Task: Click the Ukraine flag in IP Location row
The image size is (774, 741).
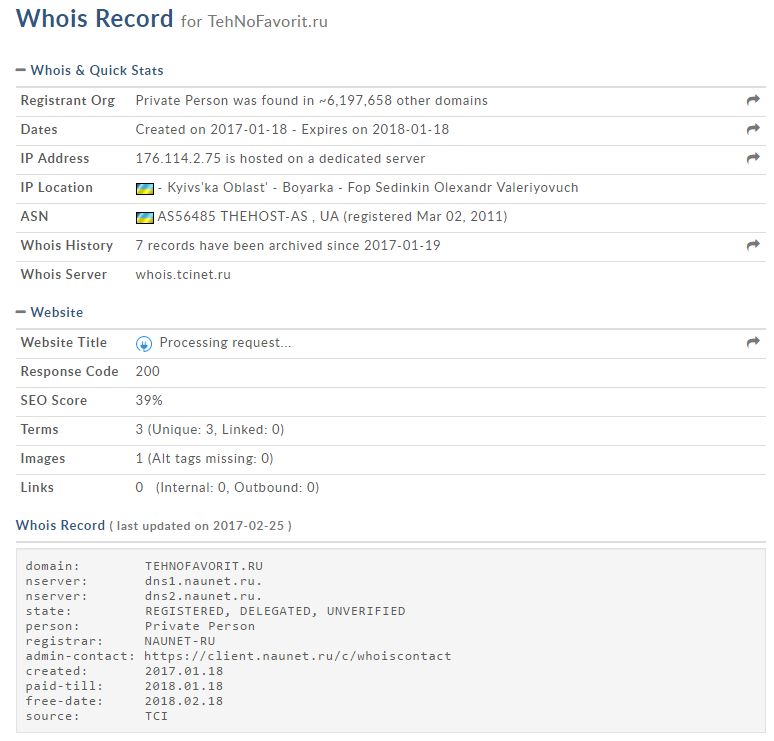Action: click(x=145, y=189)
